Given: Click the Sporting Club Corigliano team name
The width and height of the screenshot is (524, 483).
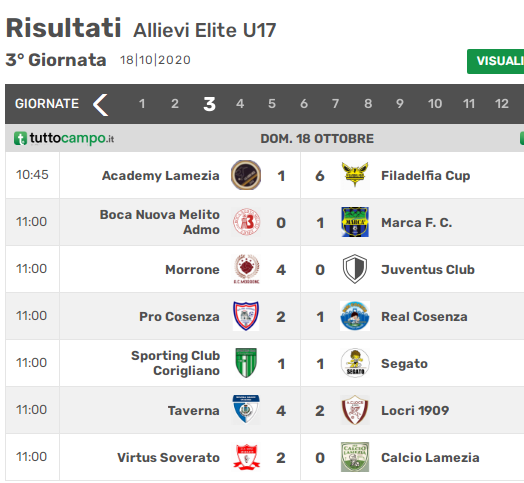Looking at the screenshot, I should [x=175, y=363].
